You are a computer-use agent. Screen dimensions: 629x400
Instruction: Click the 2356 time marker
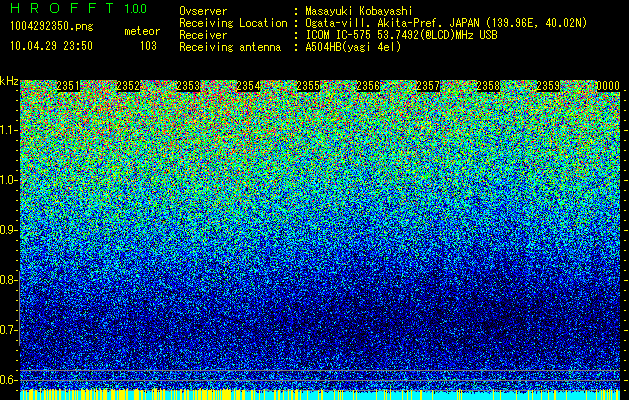coord(368,86)
